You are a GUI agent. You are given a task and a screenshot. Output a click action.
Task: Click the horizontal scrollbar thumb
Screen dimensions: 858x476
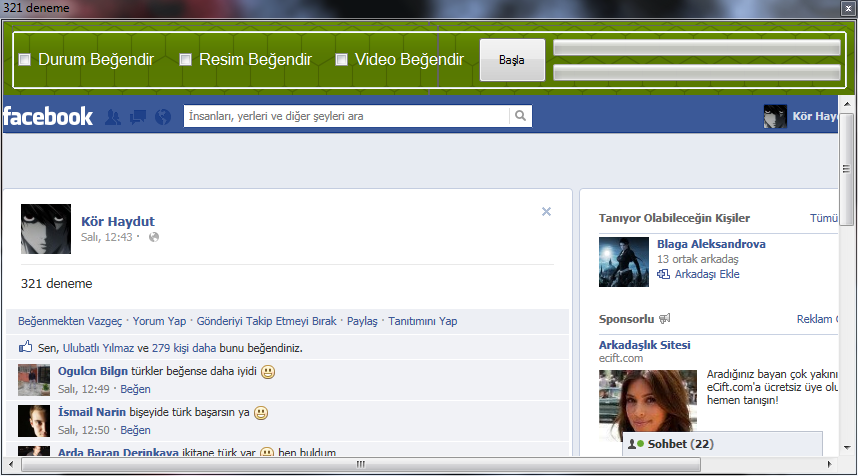[361, 465]
